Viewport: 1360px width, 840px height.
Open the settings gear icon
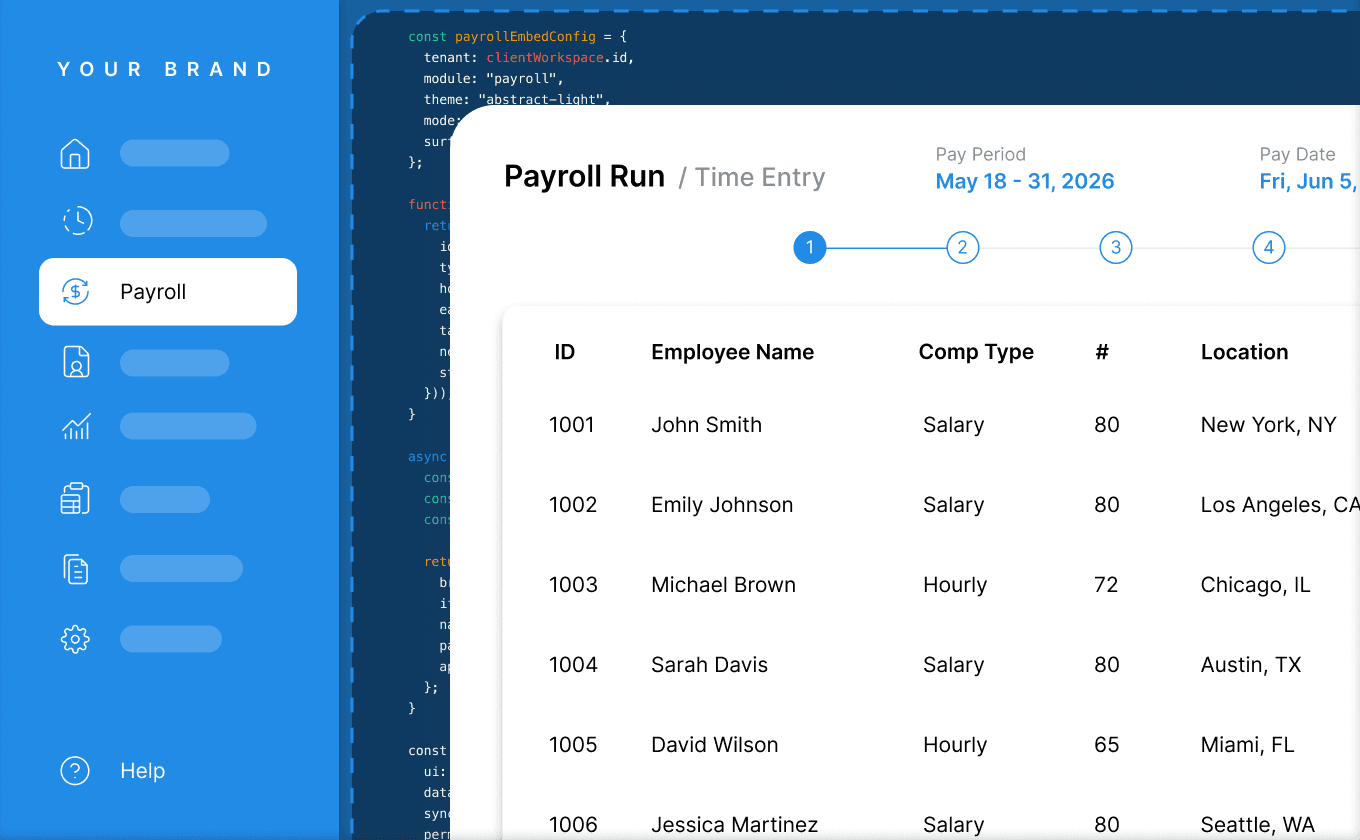click(x=75, y=638)
